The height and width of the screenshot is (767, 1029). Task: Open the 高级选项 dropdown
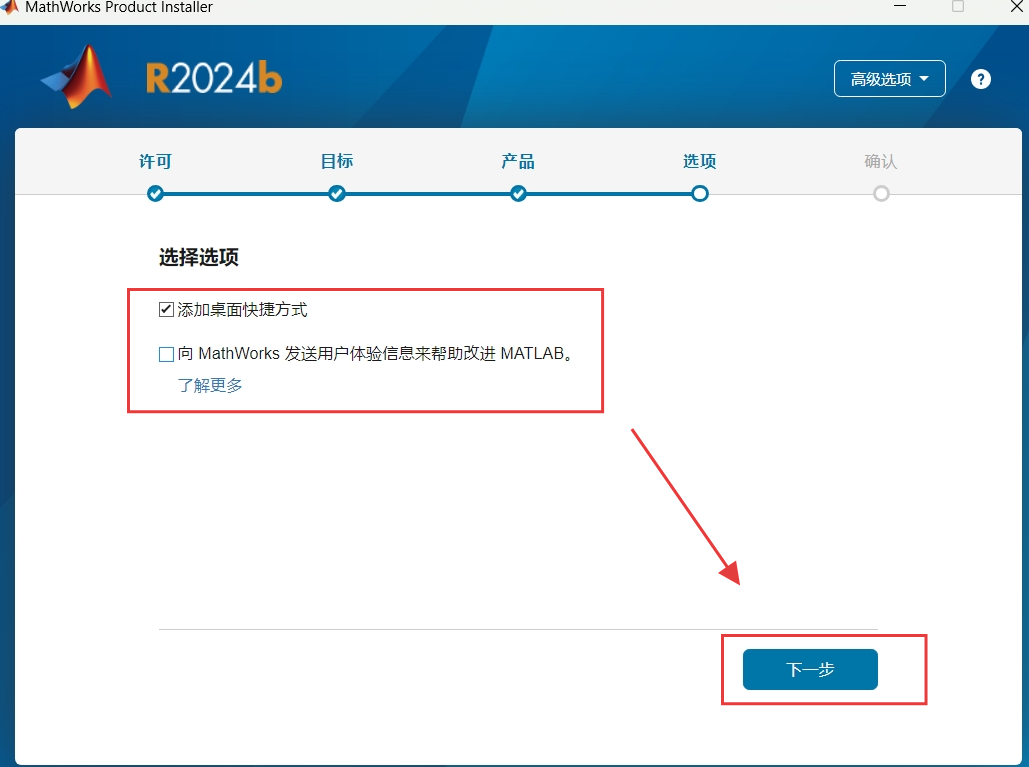(889, 78)
